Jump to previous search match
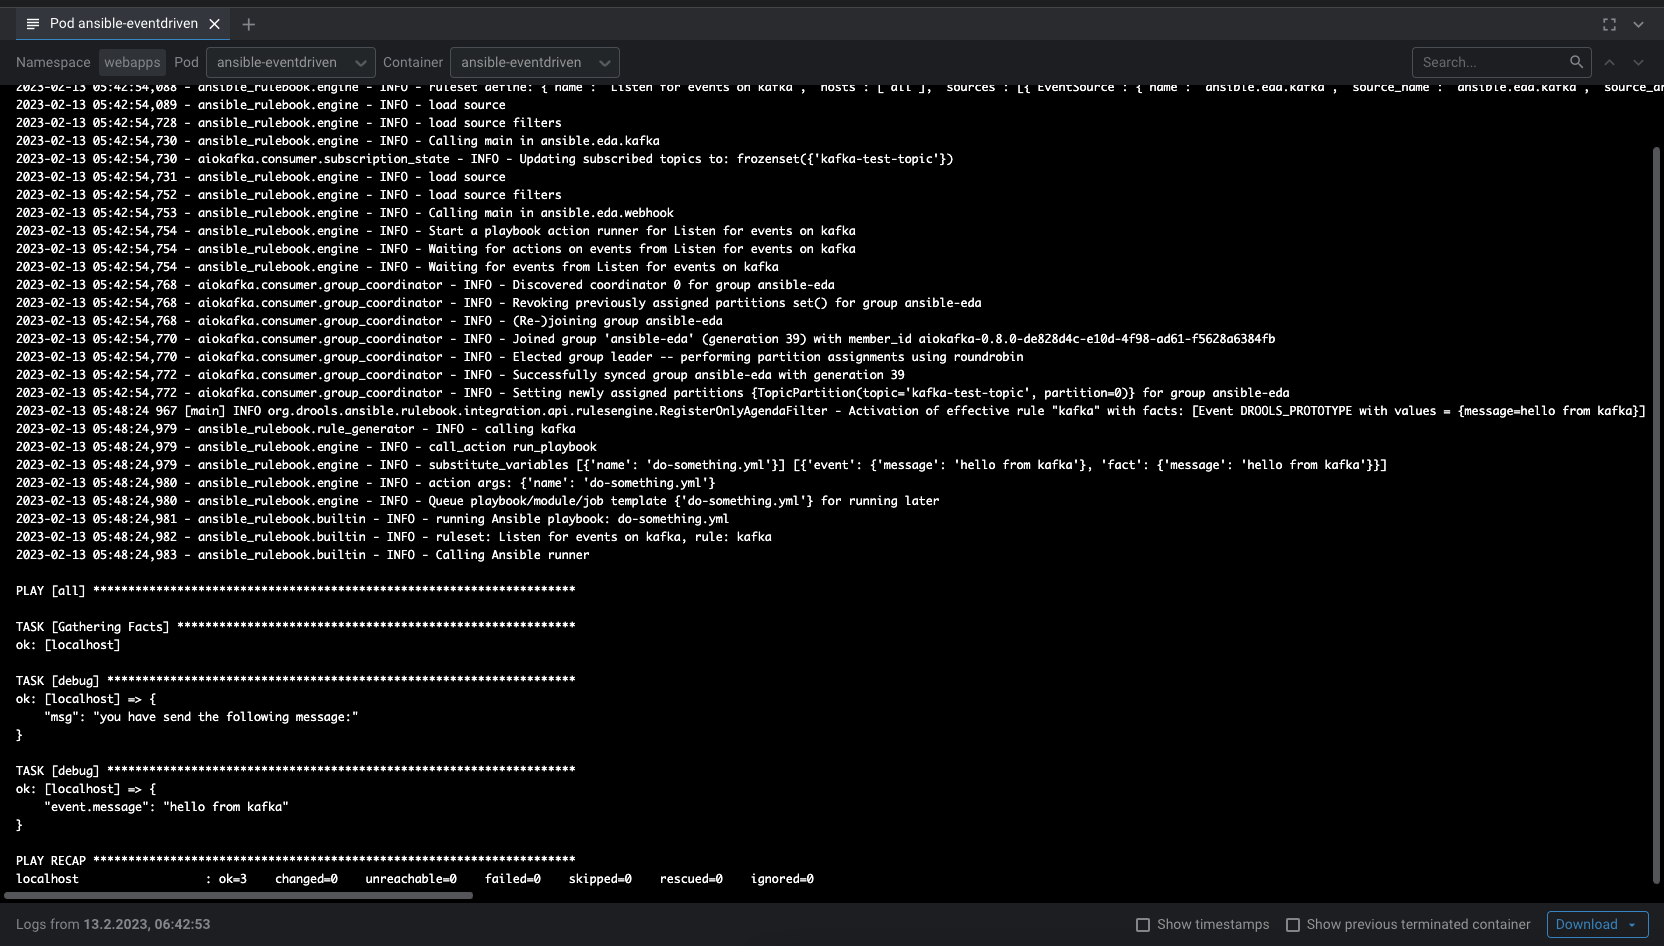Image resolution: width=1664 pixels, height=946 pixels. (x=1609, y=62)
